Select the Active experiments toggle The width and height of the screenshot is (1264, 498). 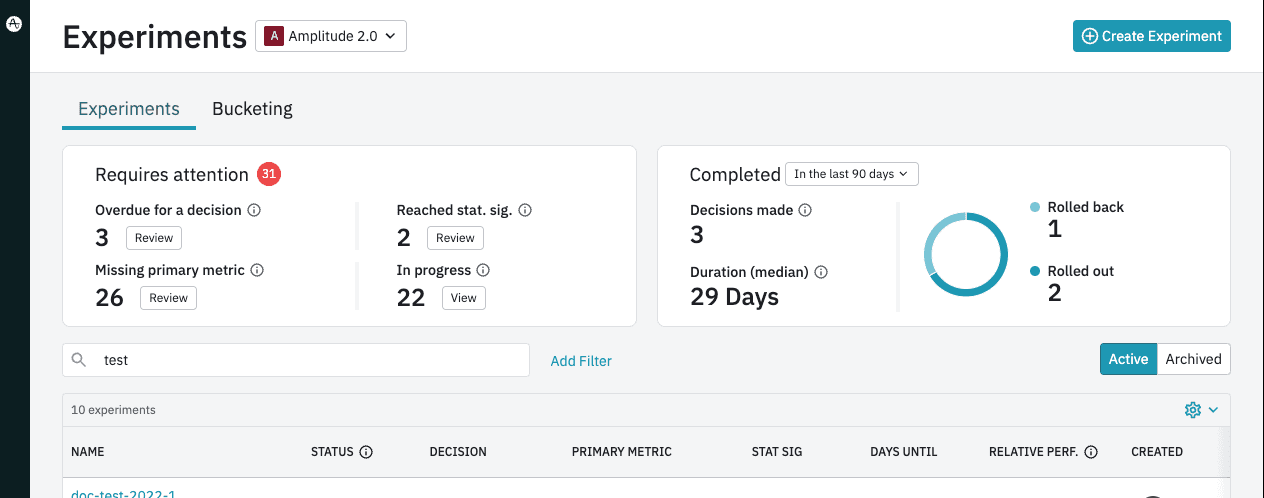[x=1128, y=359]
